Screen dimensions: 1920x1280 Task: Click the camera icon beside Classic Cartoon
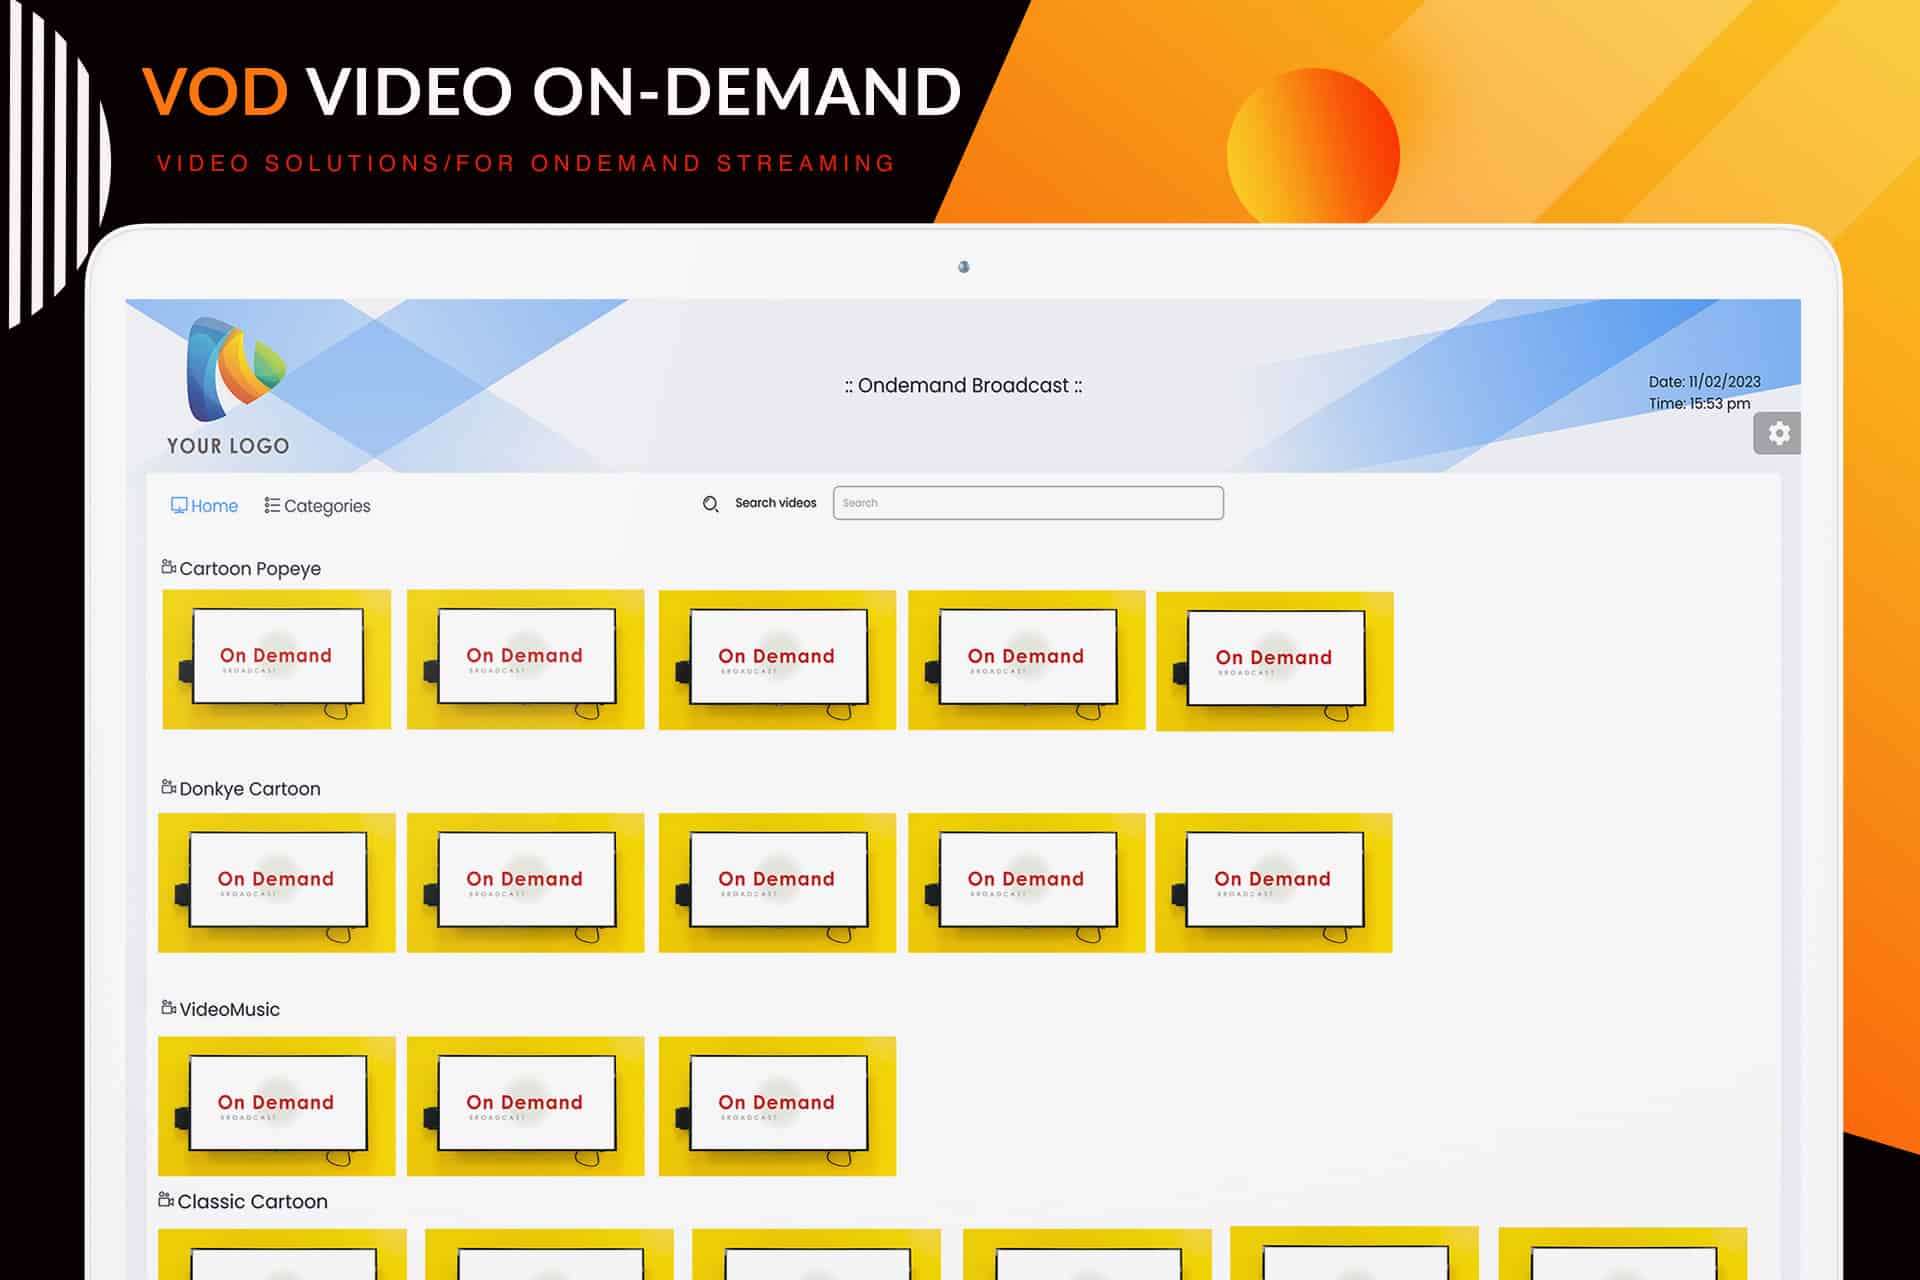click(x=166, y=1199)
